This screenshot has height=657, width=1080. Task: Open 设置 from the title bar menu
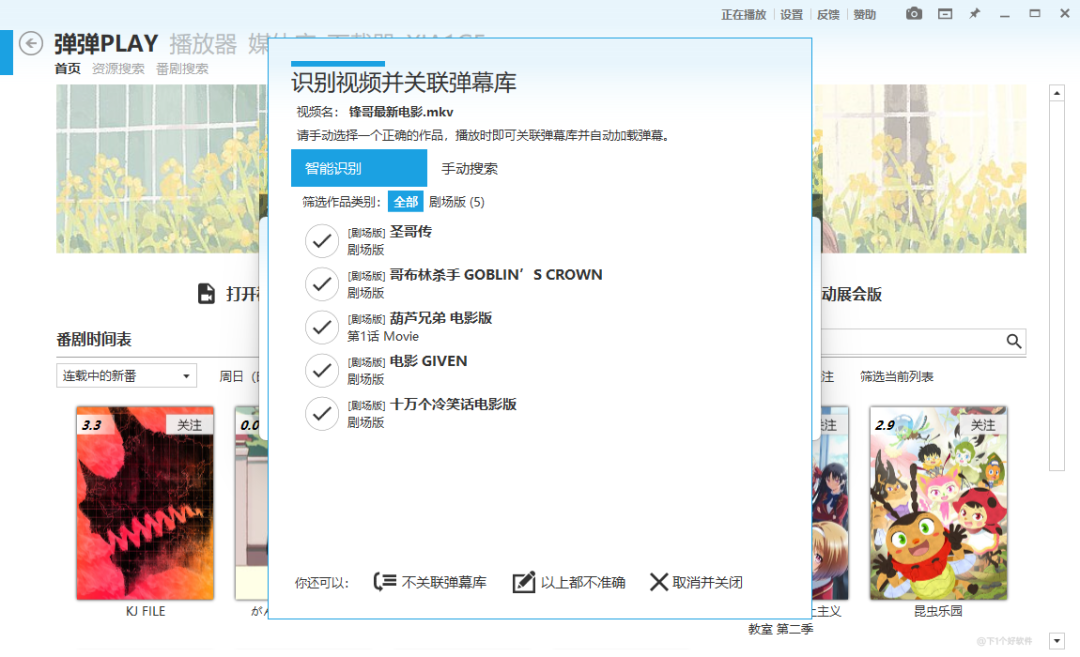[x=790, y=14]
